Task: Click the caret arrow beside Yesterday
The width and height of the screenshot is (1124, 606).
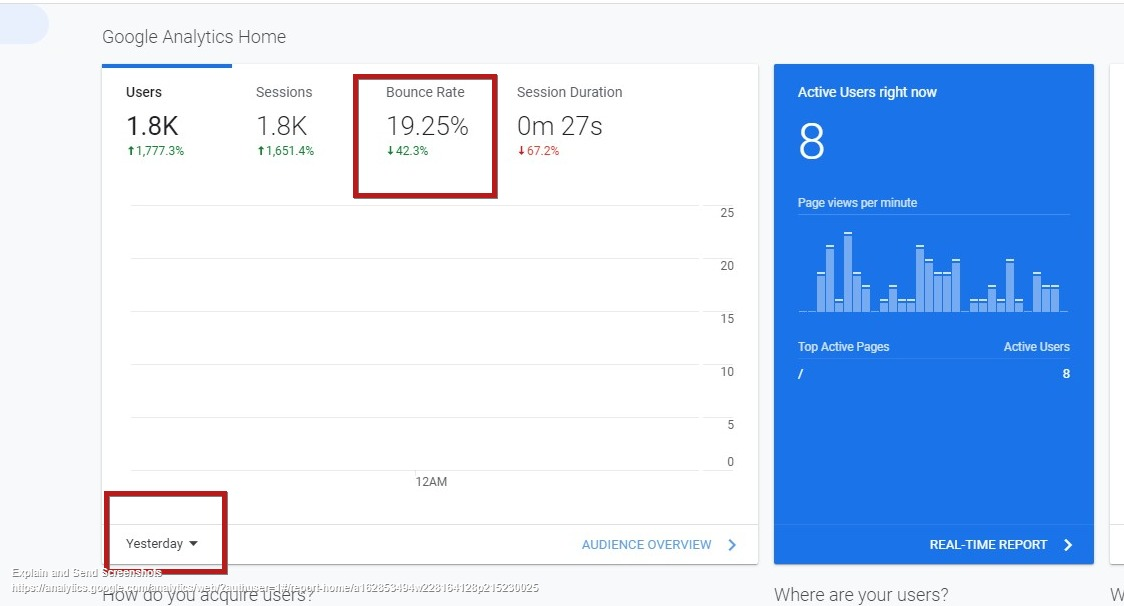Action: click(x=193, y=544)
